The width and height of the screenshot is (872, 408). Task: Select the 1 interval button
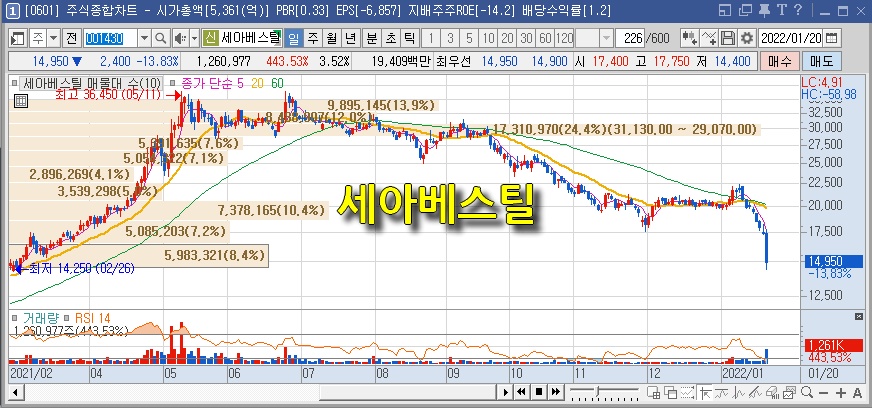pos(431,38)
